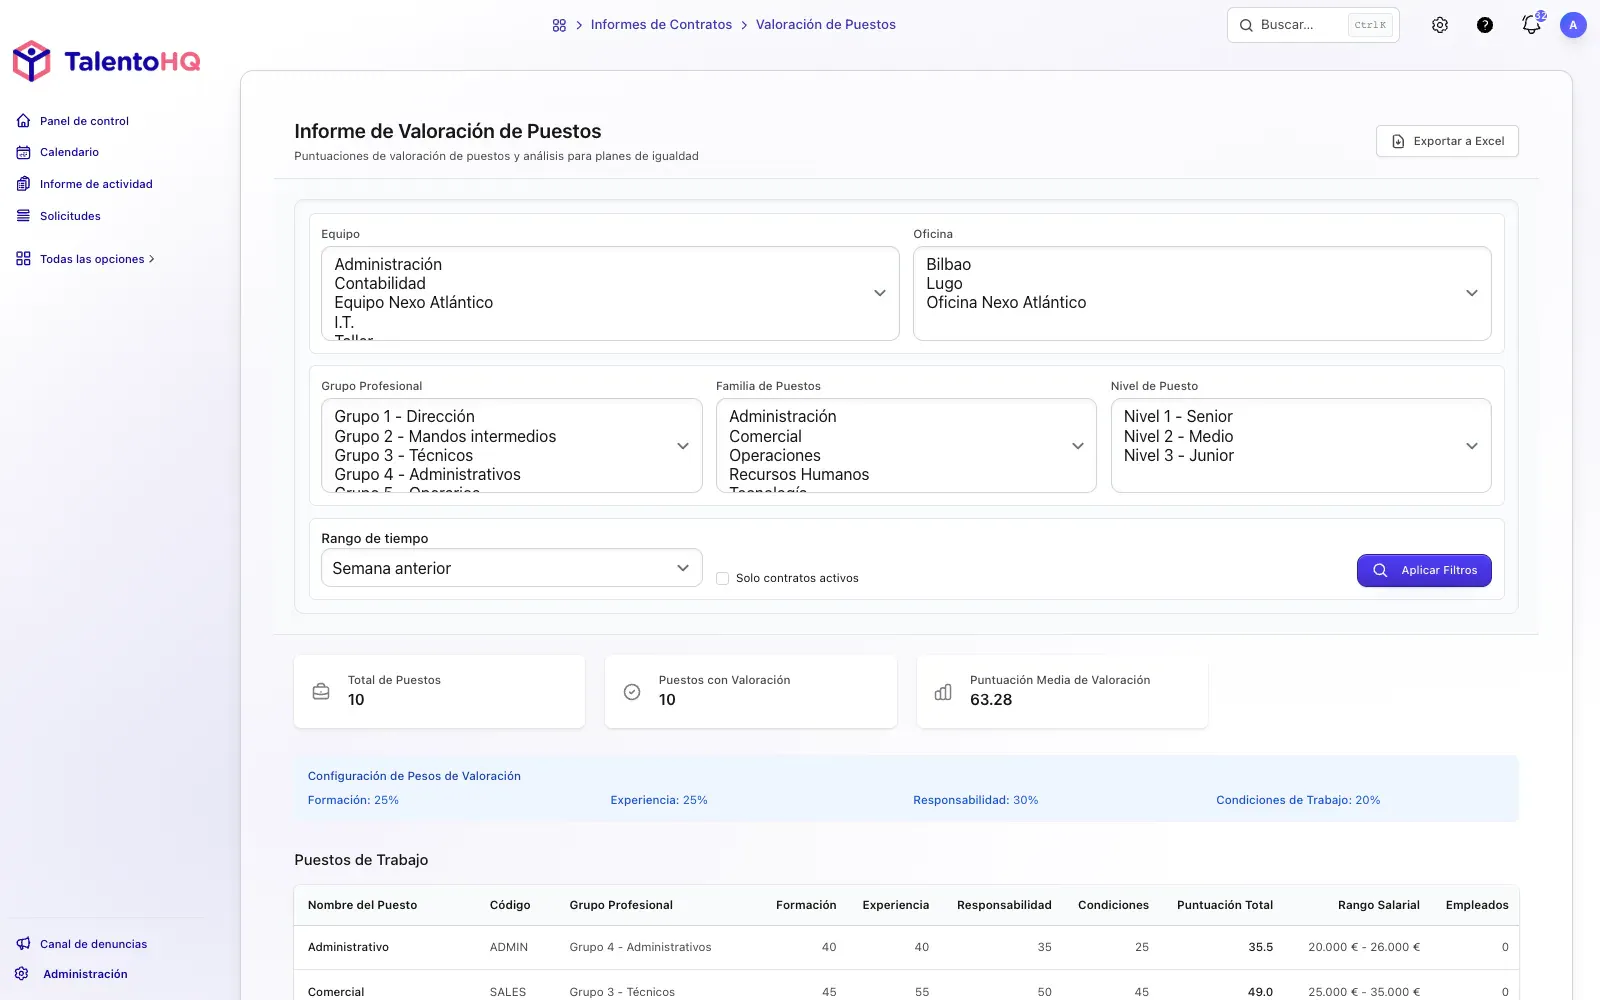Click Aplicar Filtros button
This screenshot has height=1000, width=1600.
pyautogui.click(x=1424, y=570)
